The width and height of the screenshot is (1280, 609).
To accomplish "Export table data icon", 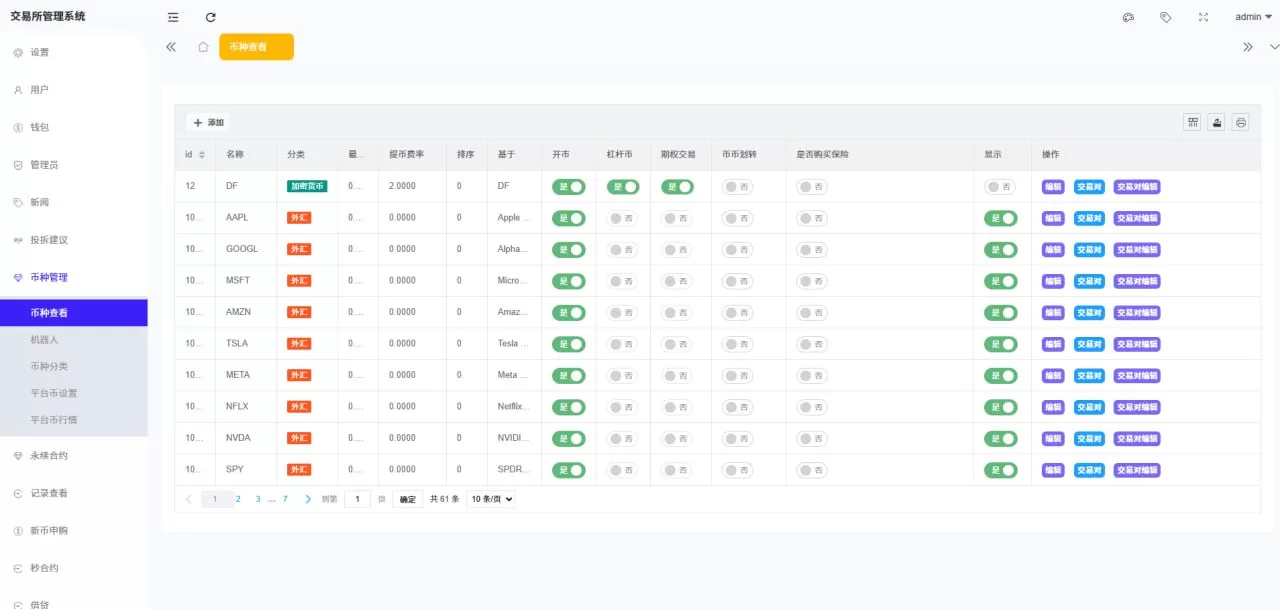I will coord(1217,122).
